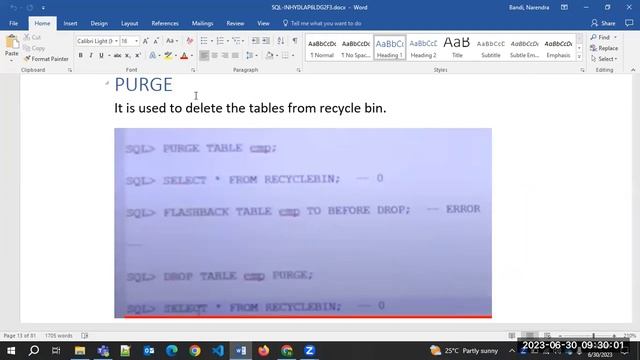
Task: Switch to the References tab
Action: pyautogui.click(x=165, y=23)
